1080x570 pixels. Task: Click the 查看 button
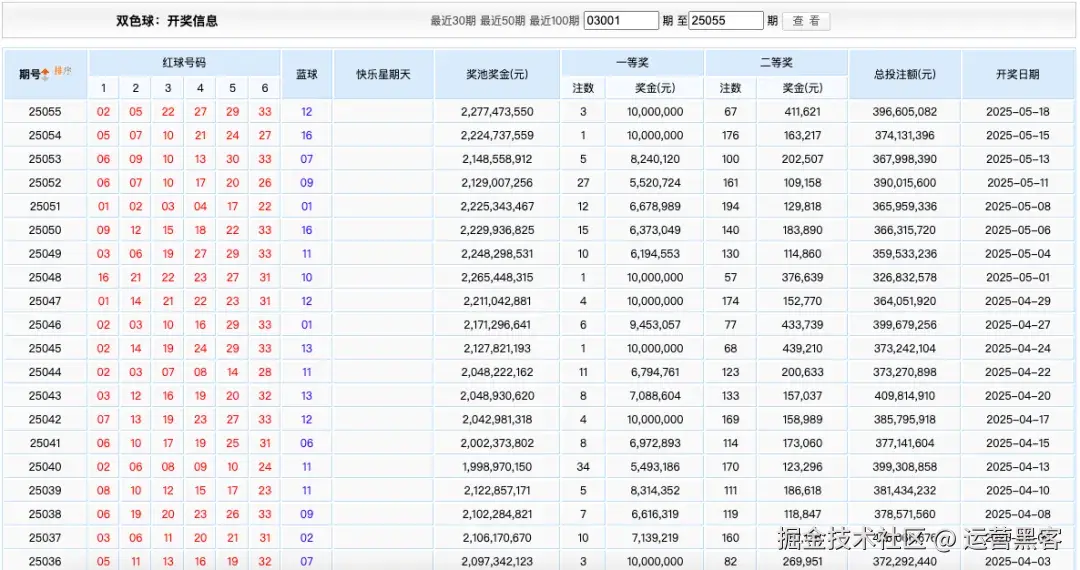click(806, 21)
